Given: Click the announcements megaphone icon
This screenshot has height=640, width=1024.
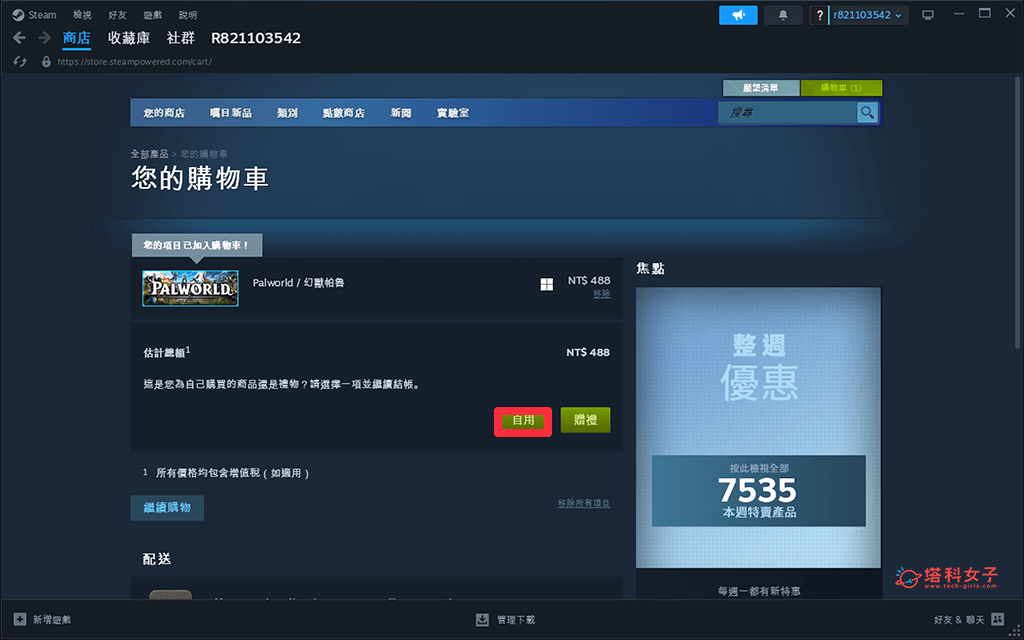Looking at the screenshot, I should (738, 15).
